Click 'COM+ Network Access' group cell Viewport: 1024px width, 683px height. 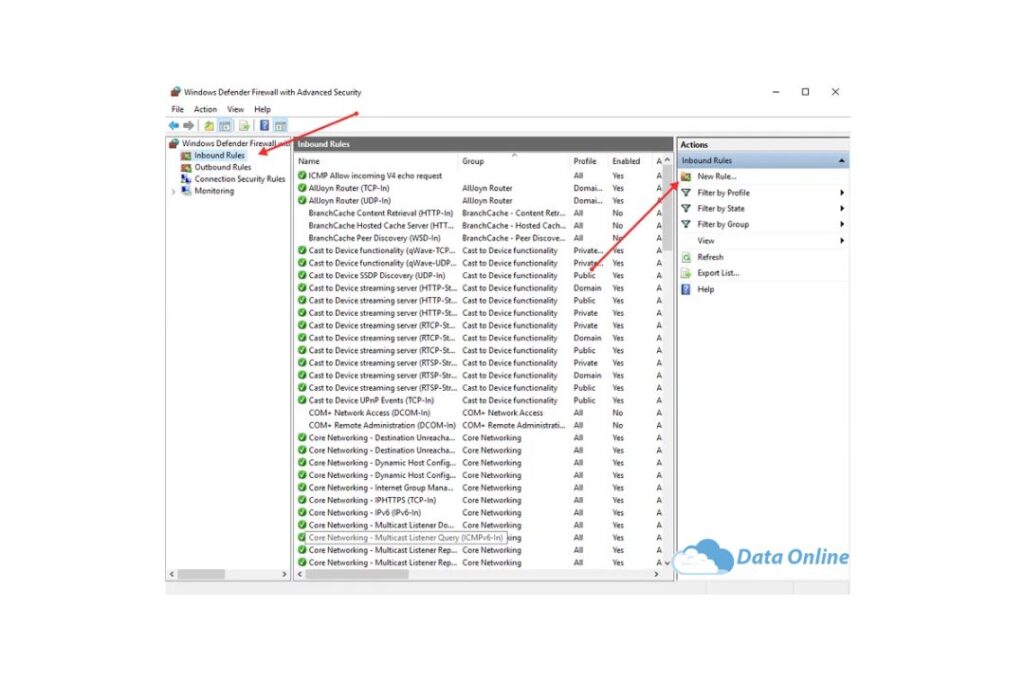[502, 413]
